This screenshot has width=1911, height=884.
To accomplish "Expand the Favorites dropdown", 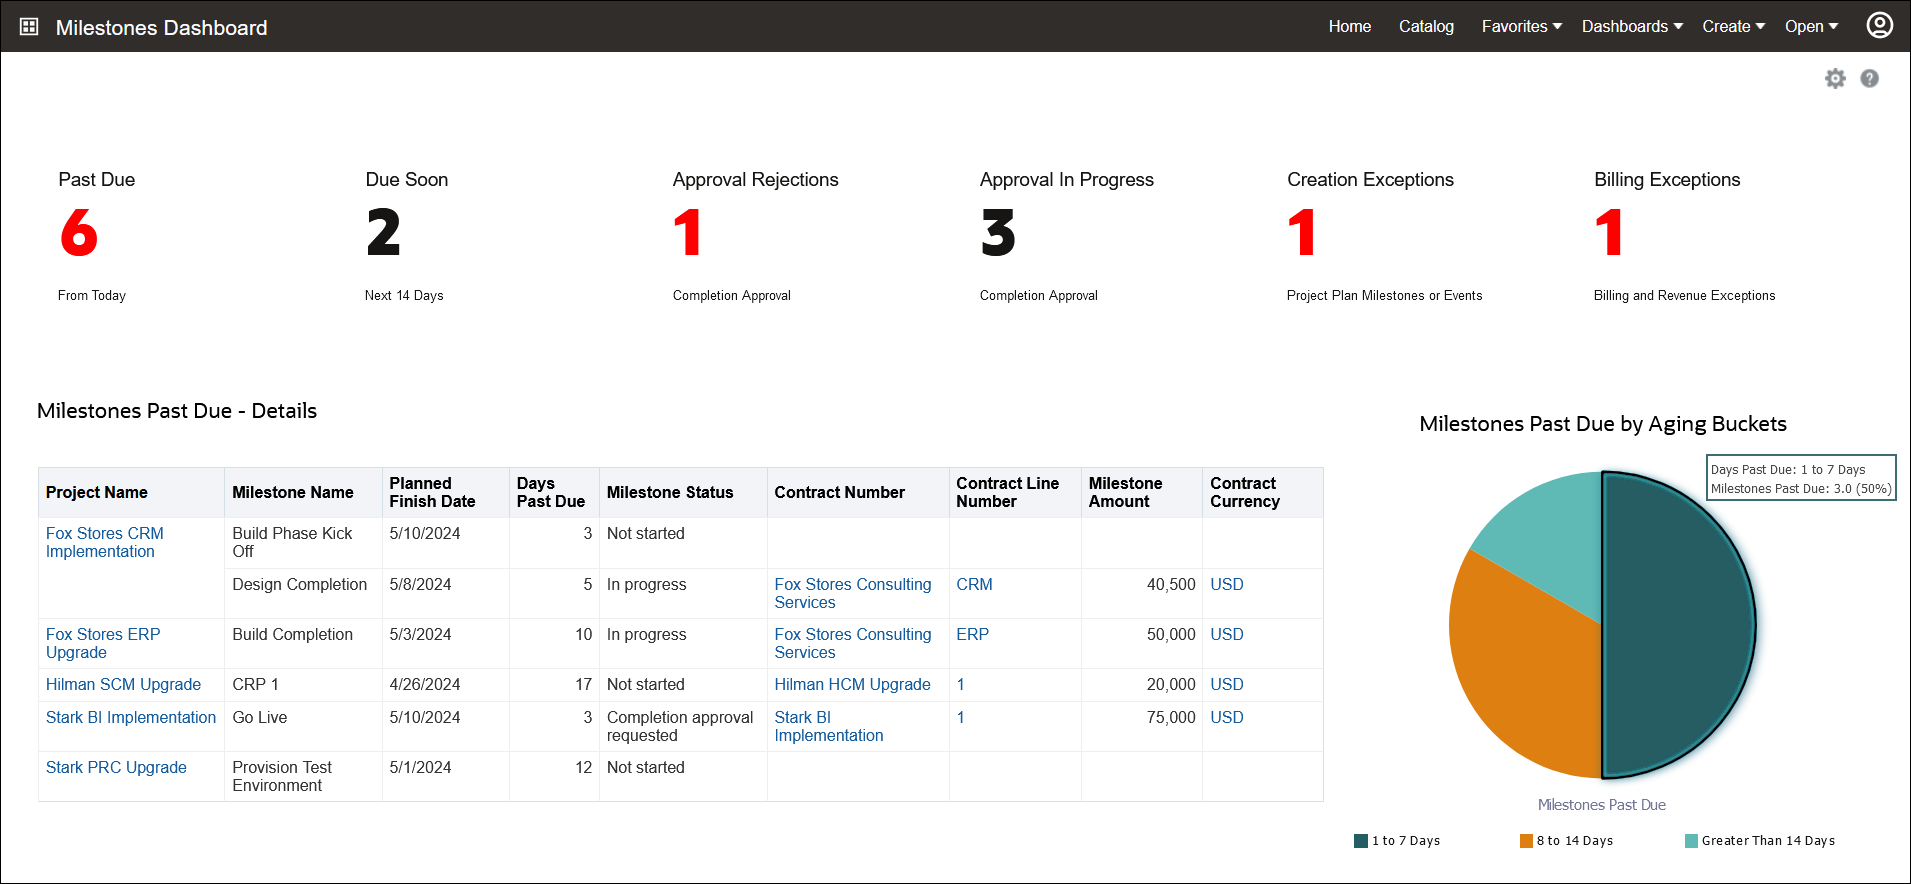I will [1522, 27].
